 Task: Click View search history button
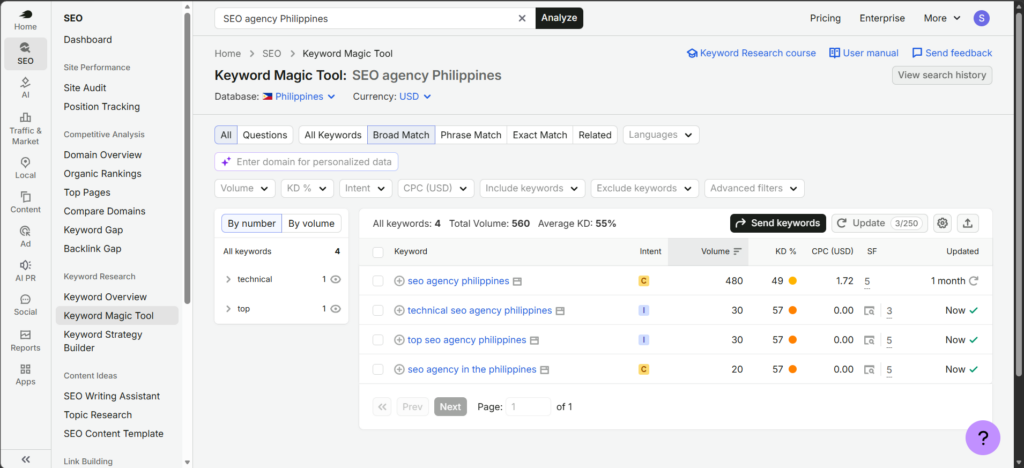tap(942, 75)
